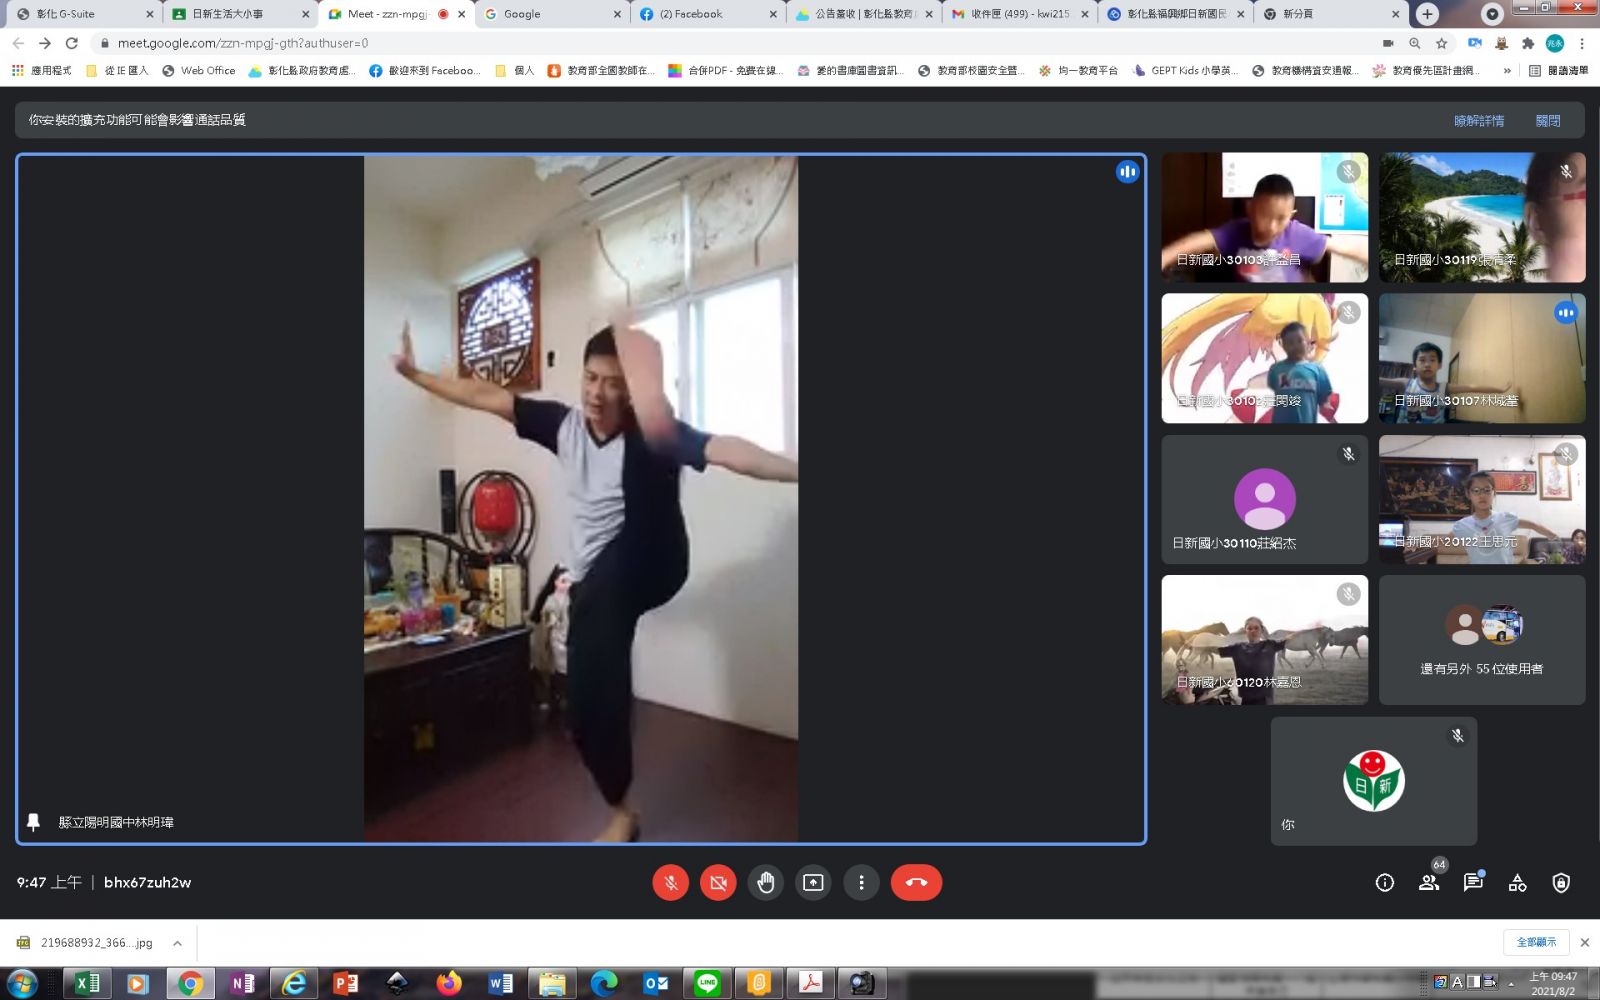Open meeting details info icon
The image size is (1600, 1000).
[x=1385, y=882]
